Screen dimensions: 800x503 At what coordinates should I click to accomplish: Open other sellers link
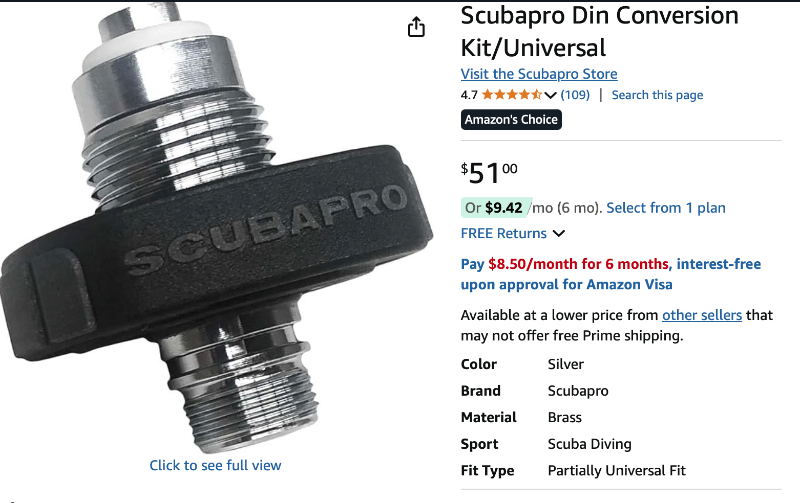[702, 315]
